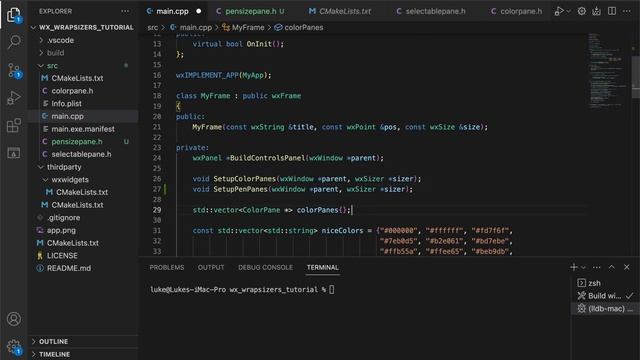Open the OUTPUT panel tab
This screenshot has height=360, width=640.
coord(211,267)
